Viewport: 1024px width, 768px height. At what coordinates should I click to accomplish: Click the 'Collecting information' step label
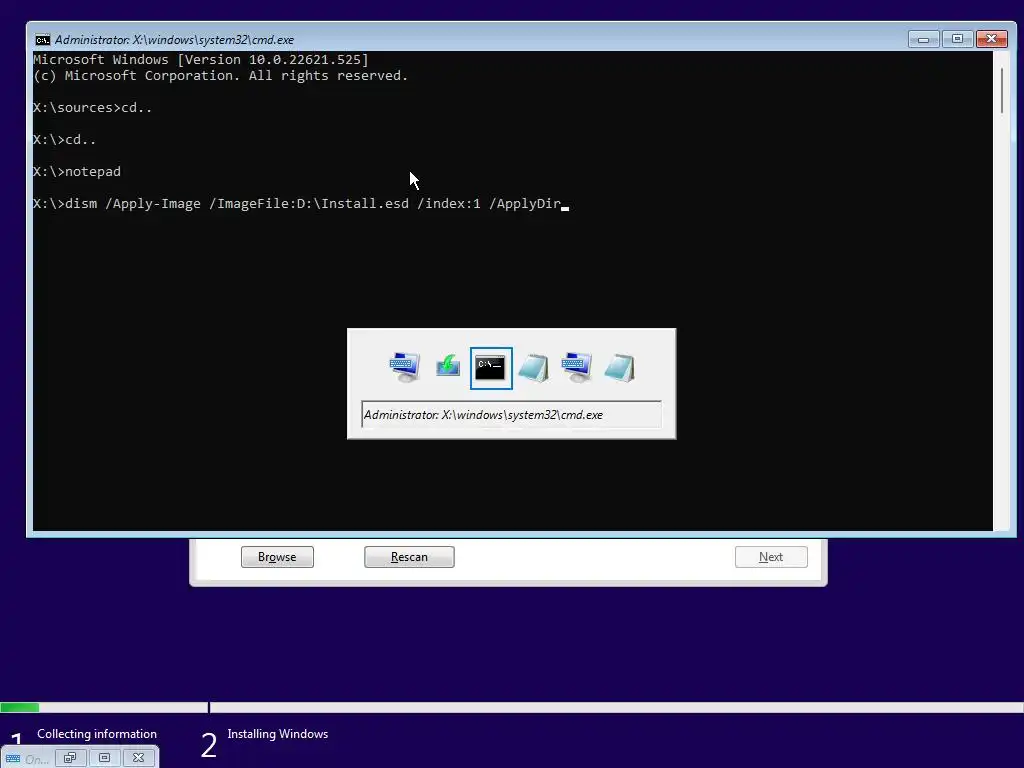(x=97, y=734)
